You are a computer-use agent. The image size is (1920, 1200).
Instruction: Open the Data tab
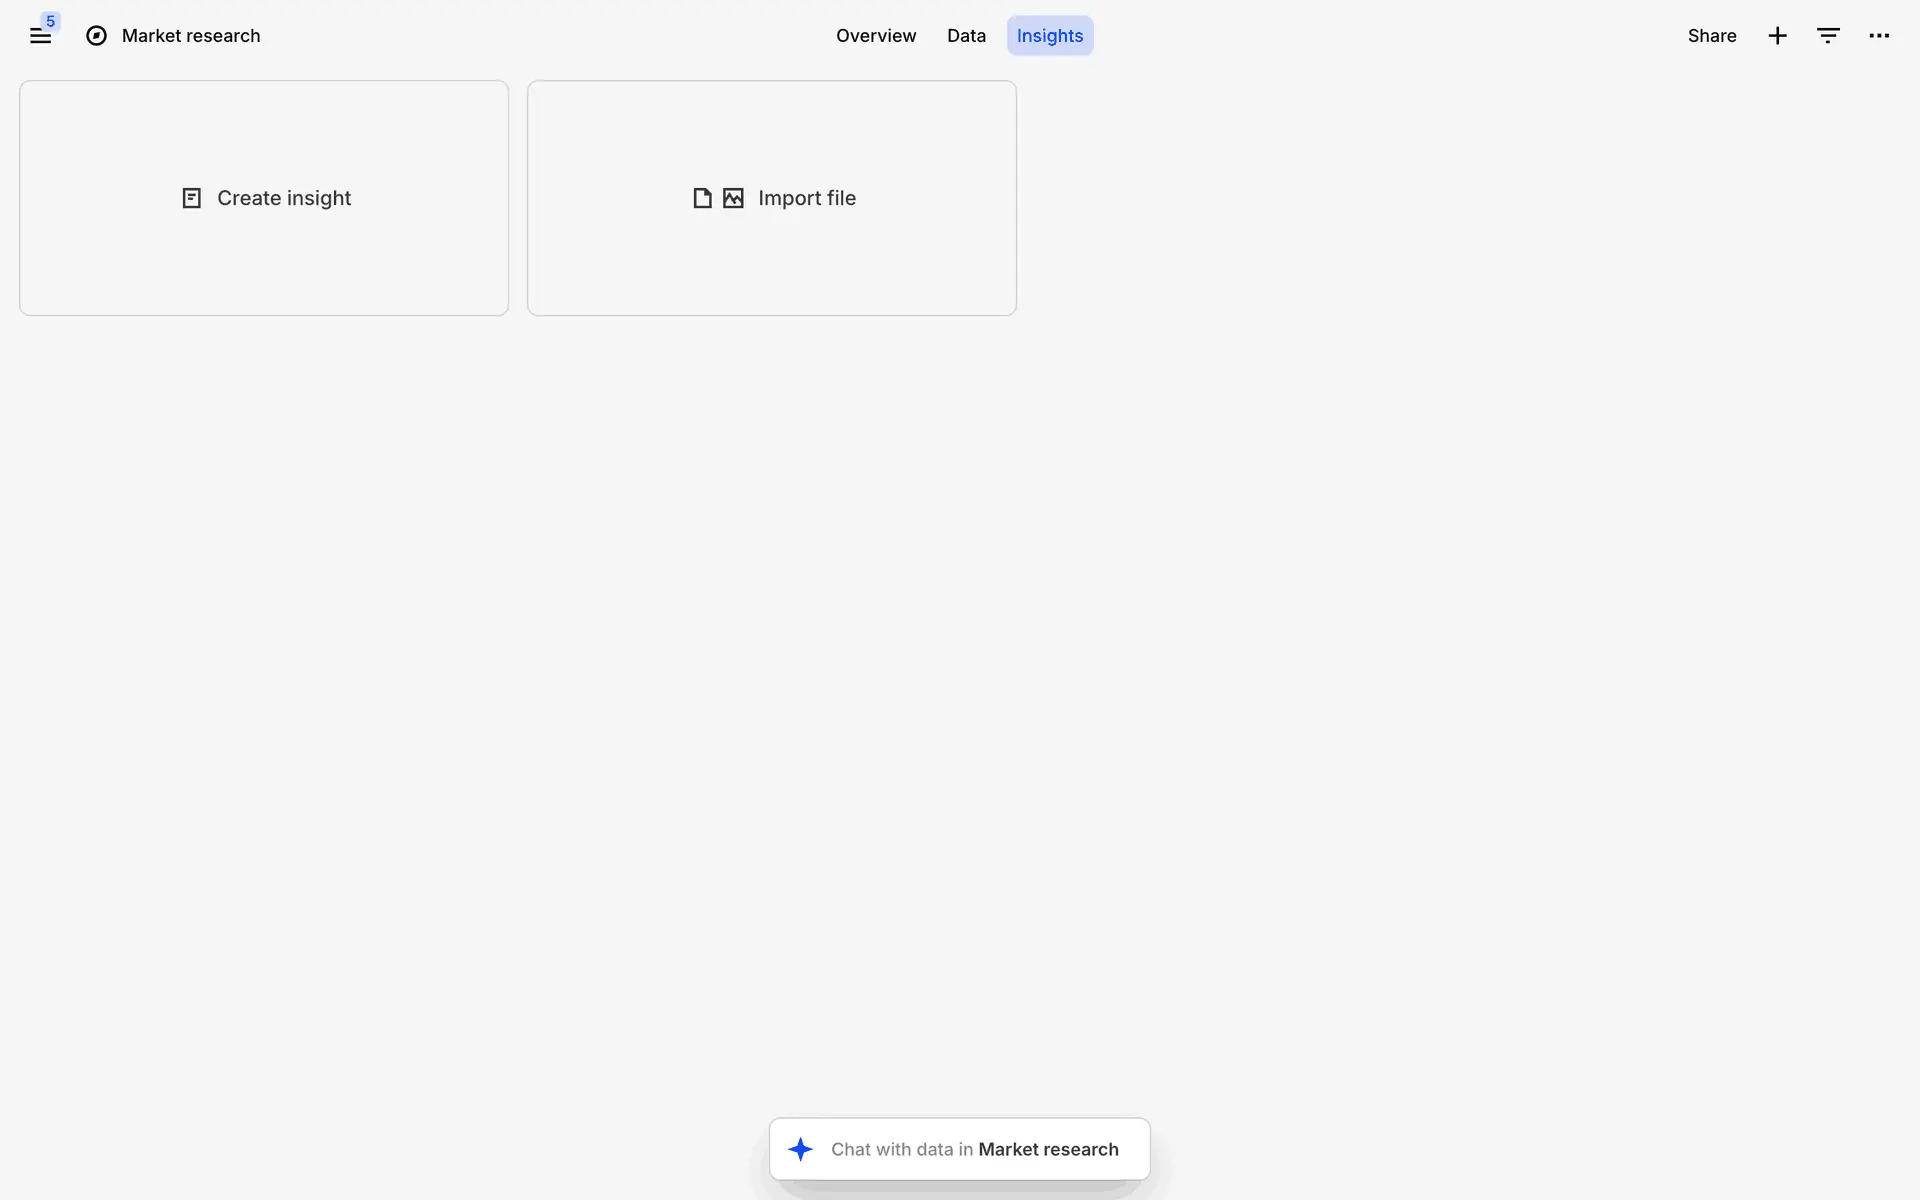coord(966,36)
